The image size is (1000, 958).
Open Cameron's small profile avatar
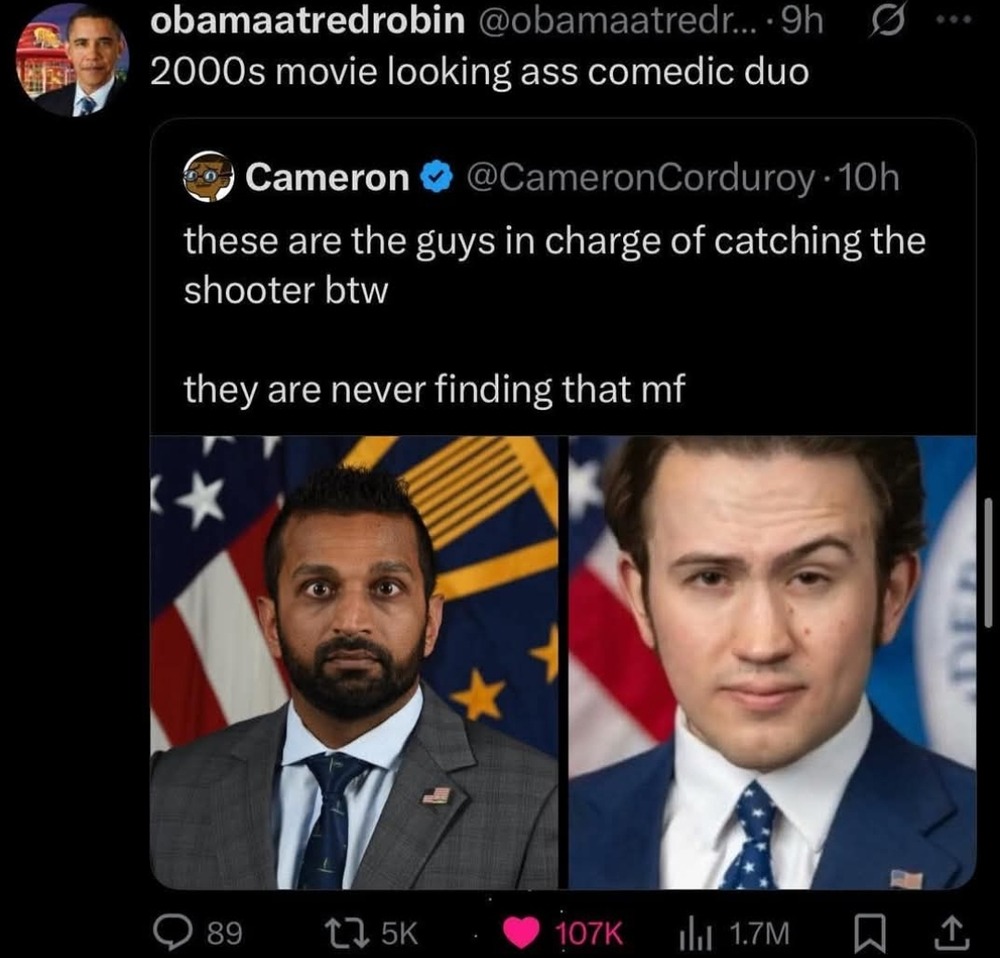click(207, 177)
